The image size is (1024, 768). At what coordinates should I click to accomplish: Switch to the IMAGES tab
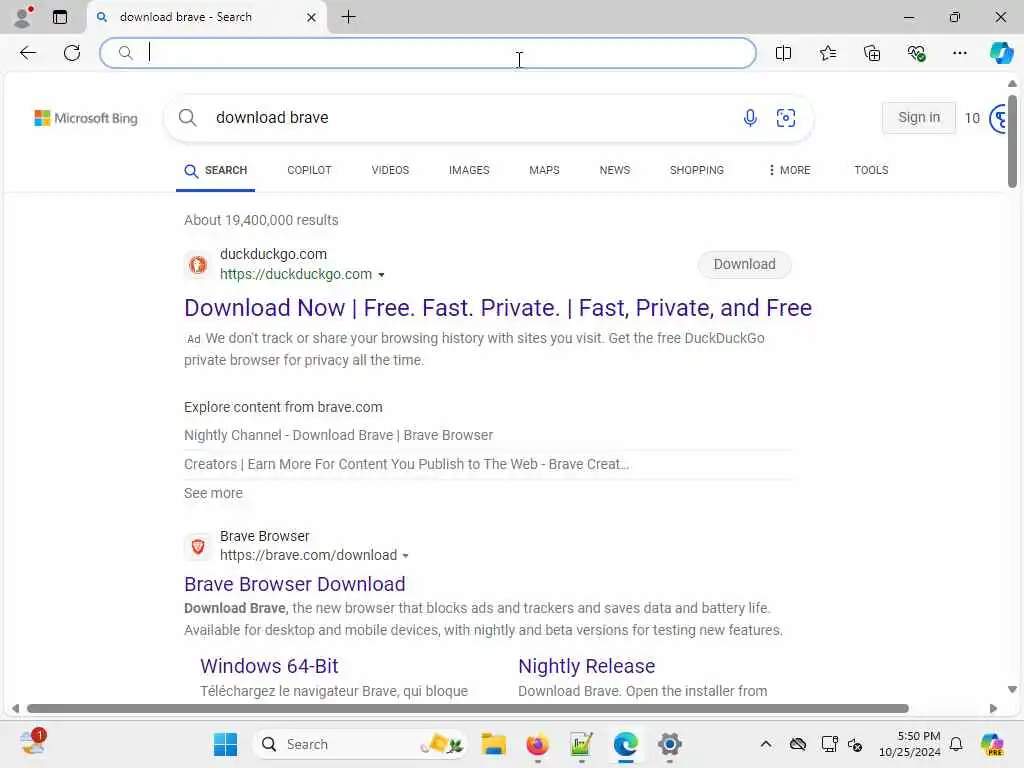(469, 170)
